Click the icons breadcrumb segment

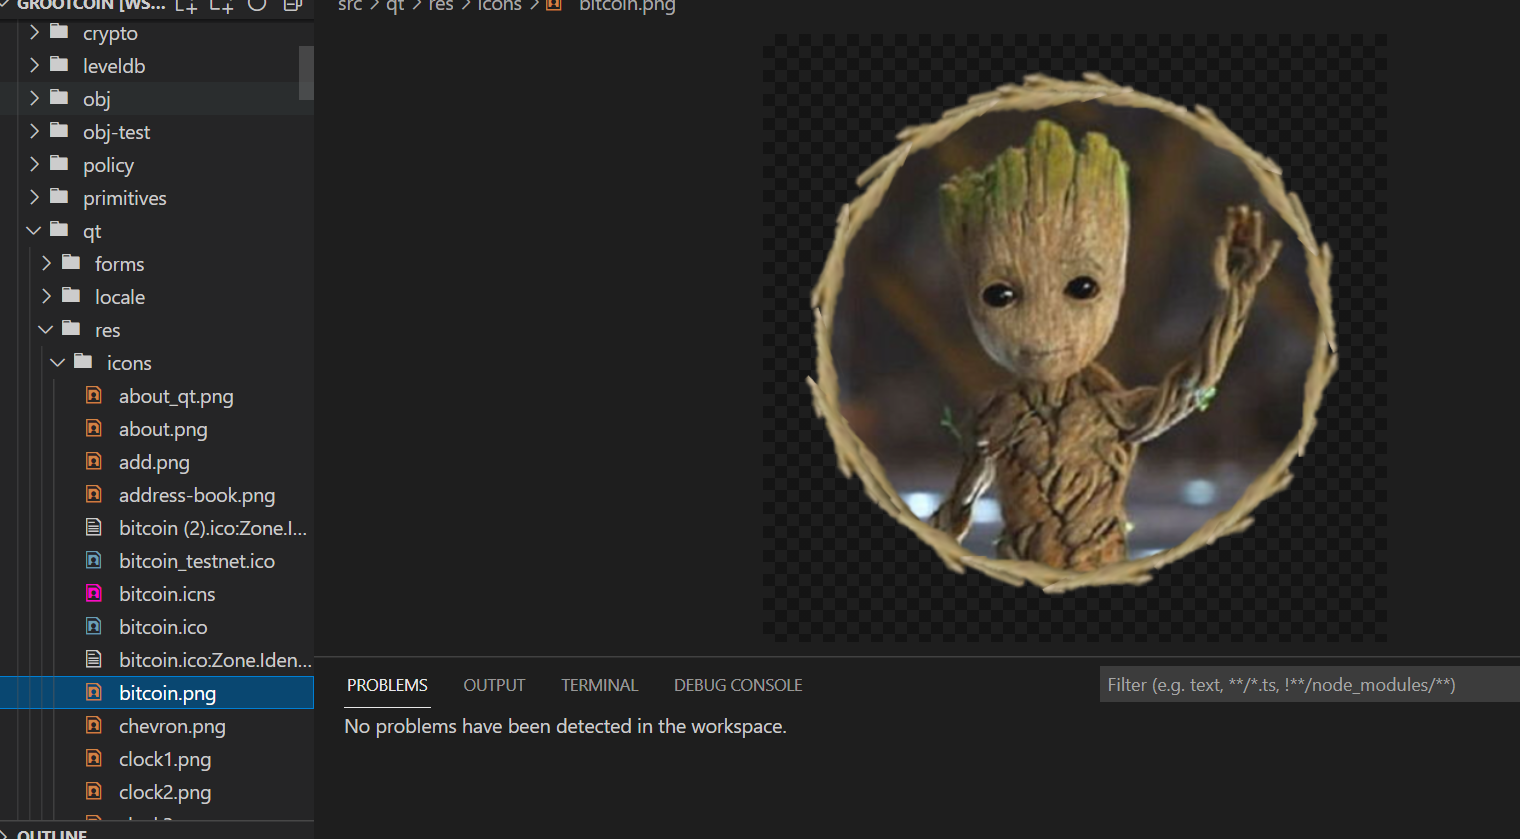(x=499, y=5)
